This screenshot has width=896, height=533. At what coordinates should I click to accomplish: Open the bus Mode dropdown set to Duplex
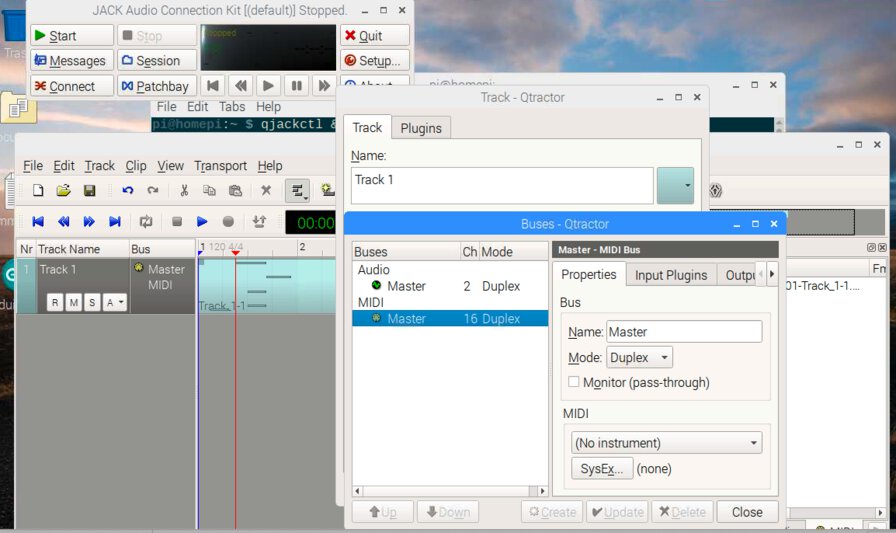(x=639, y=358)
